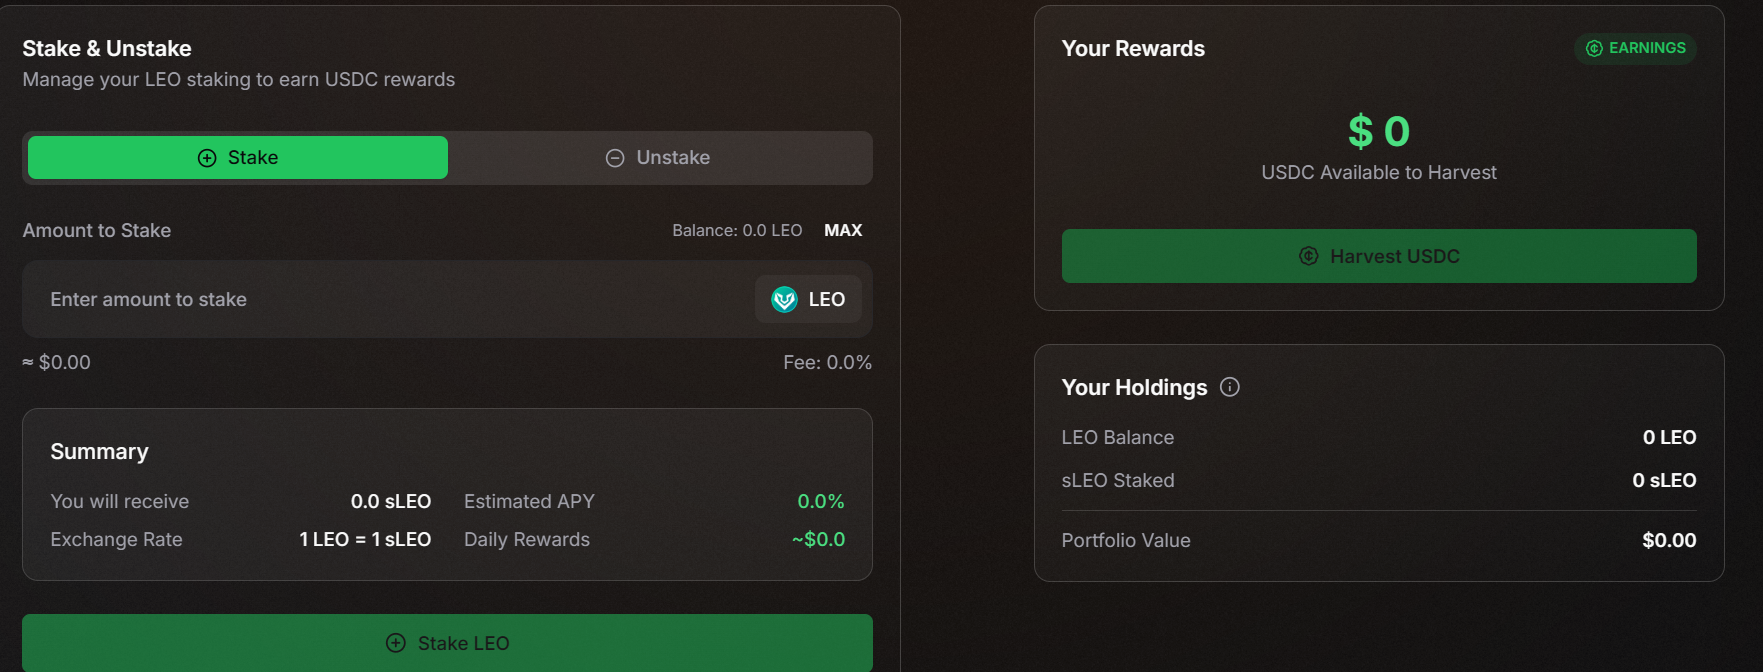Click the $ 0 rewards amount
The width and height of the screenshot is (1763, 672).
(1379, 131)
